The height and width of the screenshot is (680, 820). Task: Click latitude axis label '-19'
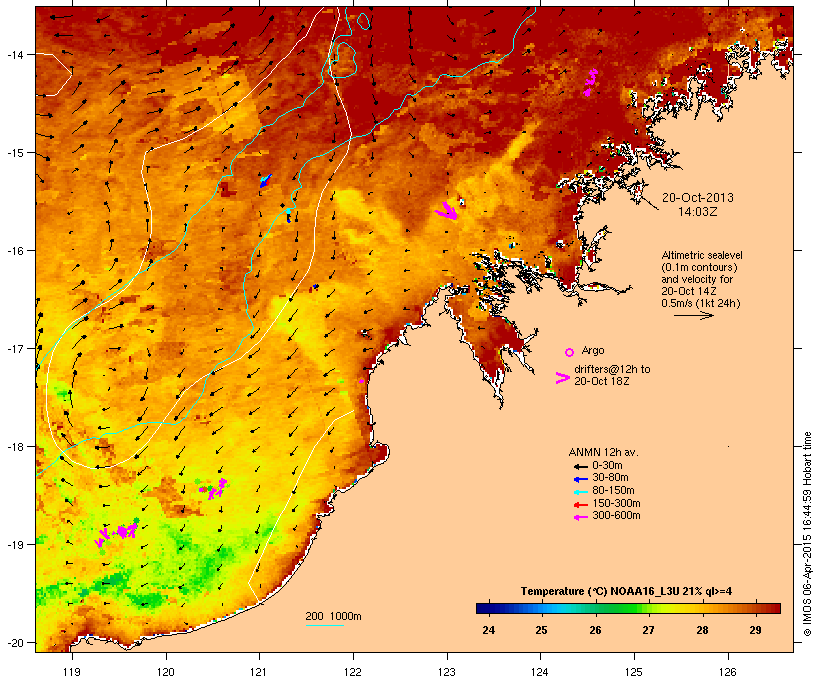pyautogui.click(x=15, y=545)
